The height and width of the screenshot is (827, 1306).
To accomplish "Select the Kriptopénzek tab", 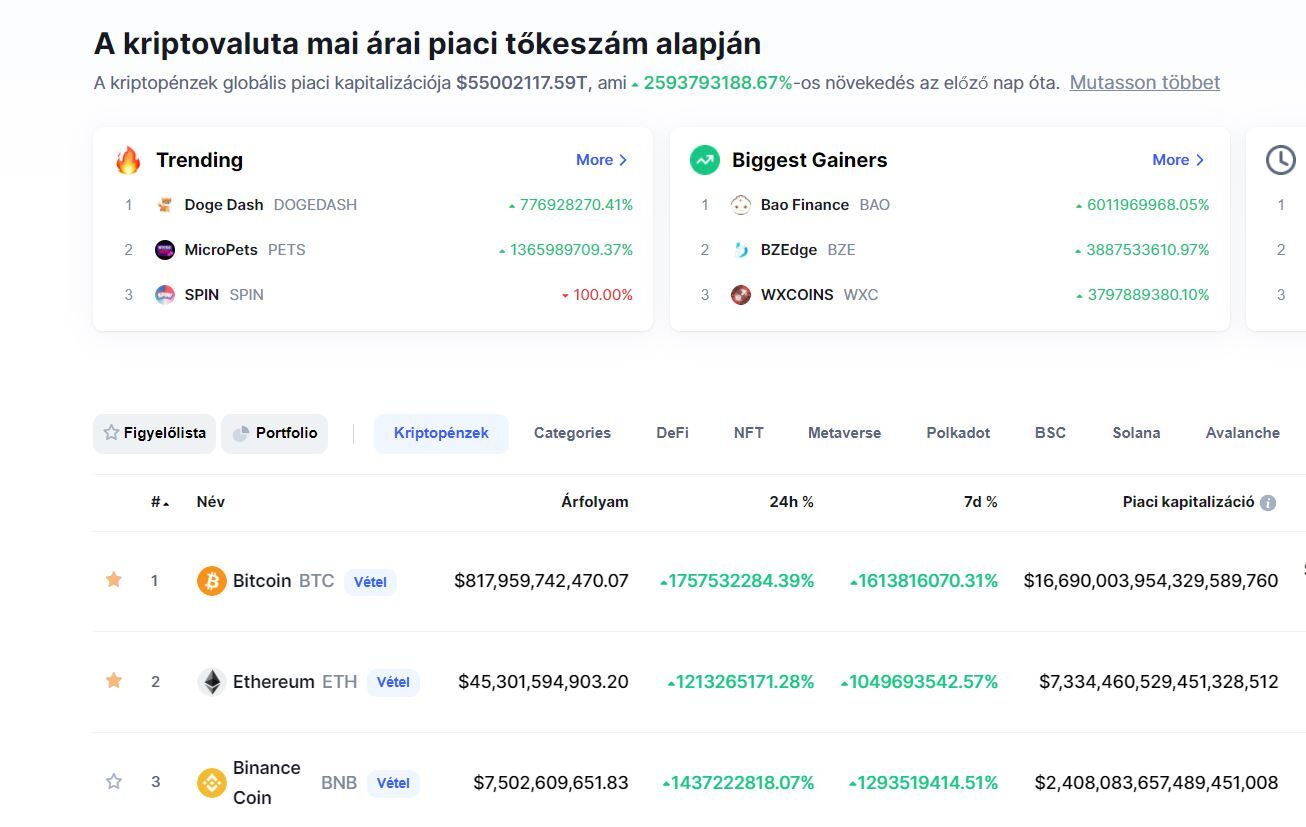I will (x=441, y=433).
